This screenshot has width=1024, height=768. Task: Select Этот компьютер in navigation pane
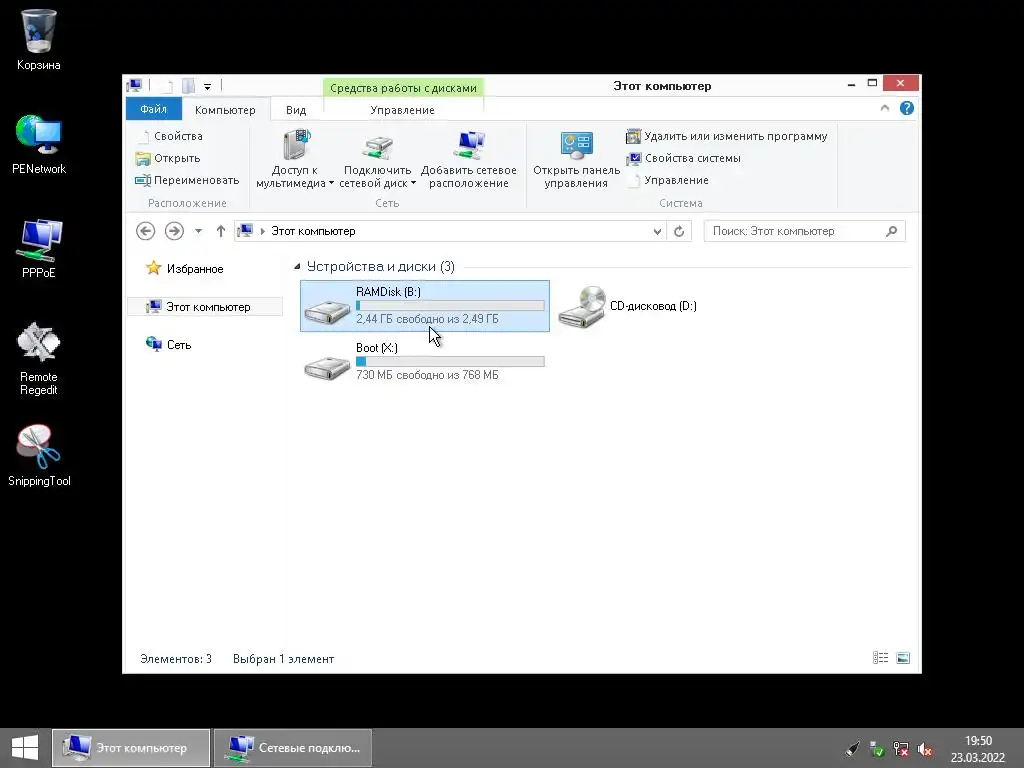[x=205, y=307]
